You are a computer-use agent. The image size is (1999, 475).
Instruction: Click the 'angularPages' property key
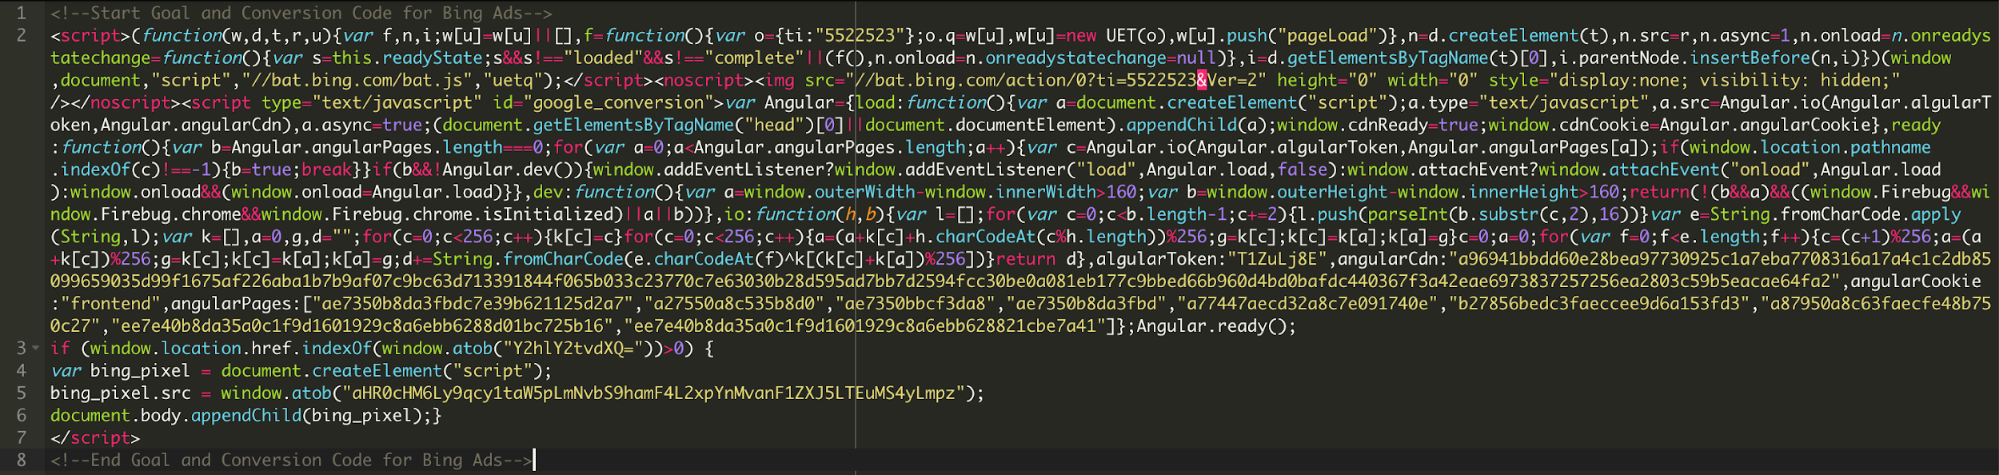231,303
